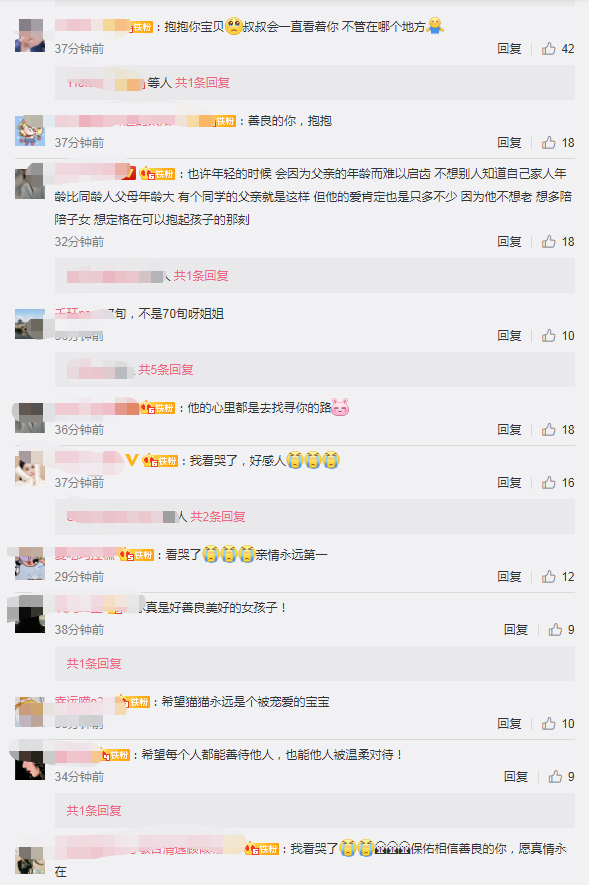Show '共1条回复' under 善待他人 comment
The width and height of the screenshot is (589, 885).
tap(94, 811)
